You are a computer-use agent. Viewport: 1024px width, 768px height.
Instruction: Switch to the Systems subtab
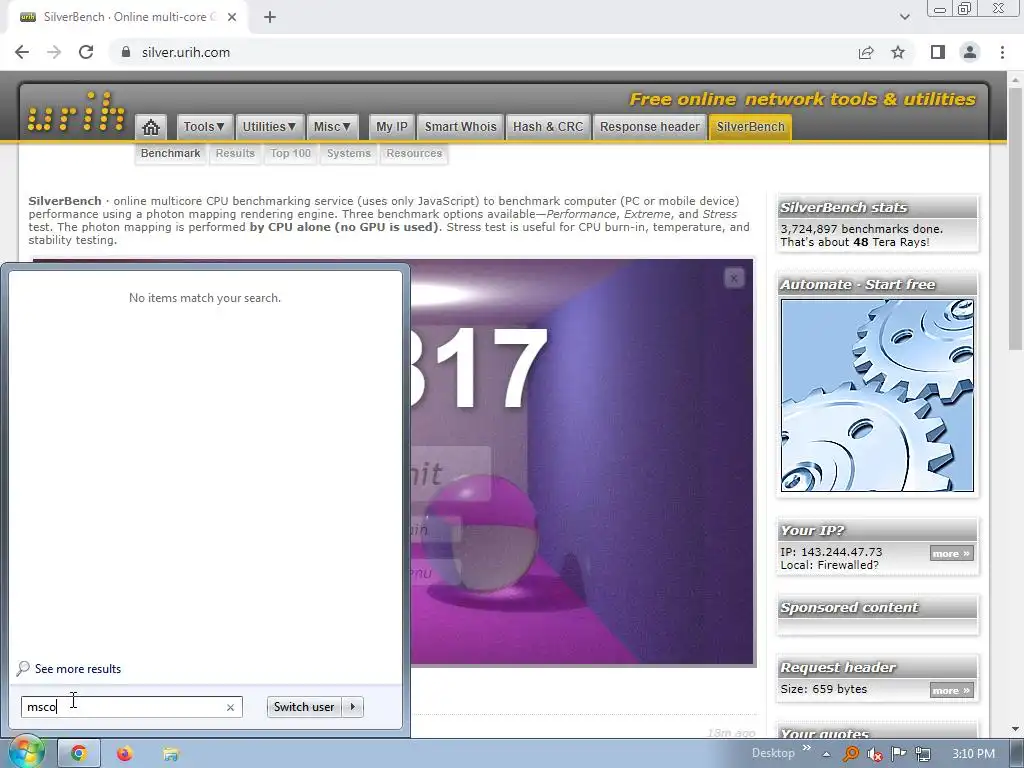coord(349,153)
